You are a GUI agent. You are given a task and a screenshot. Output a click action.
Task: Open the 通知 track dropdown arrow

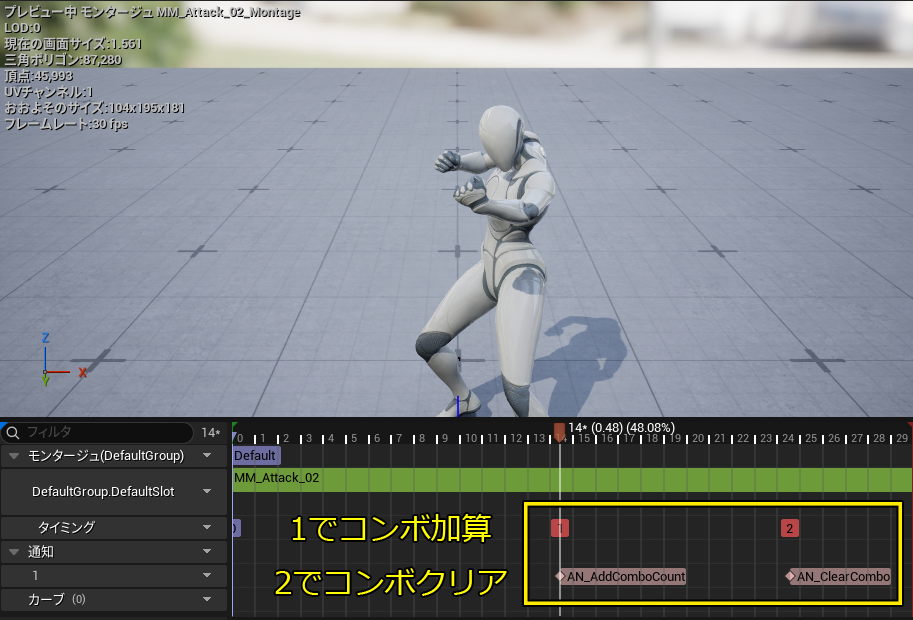pos(207,551)
